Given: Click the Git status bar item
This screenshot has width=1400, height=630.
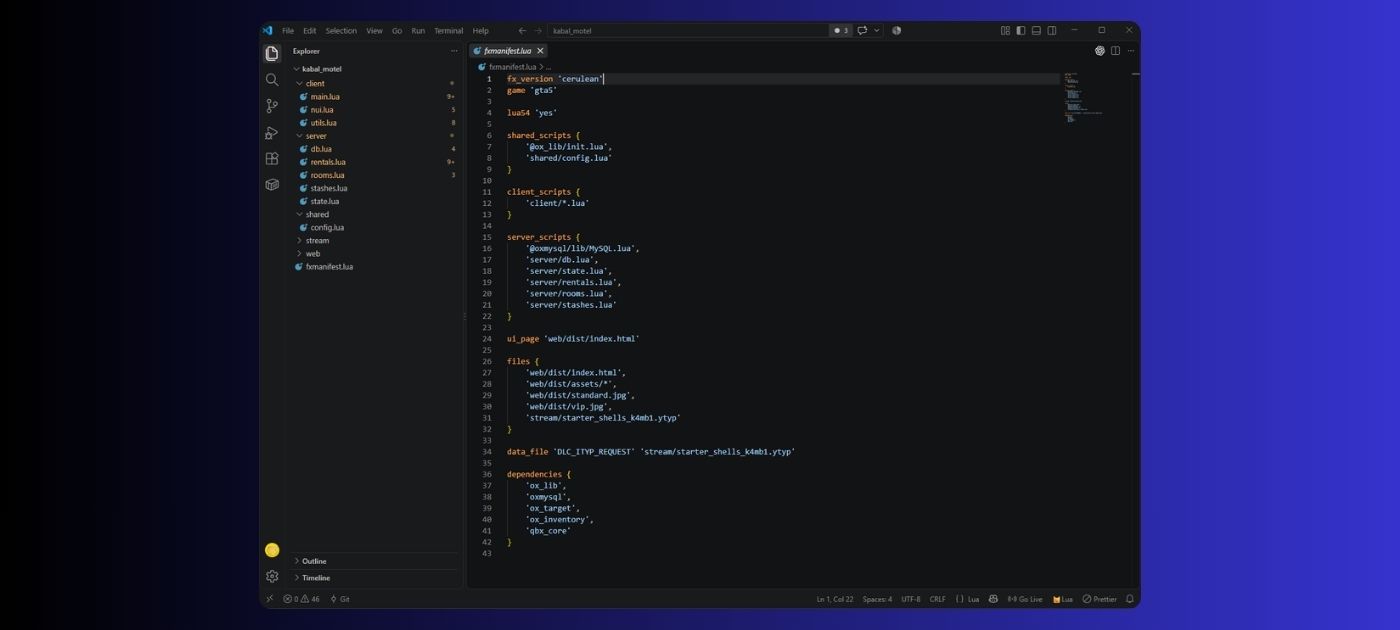Looking at the screenshot, I should [x=340, y=599].
